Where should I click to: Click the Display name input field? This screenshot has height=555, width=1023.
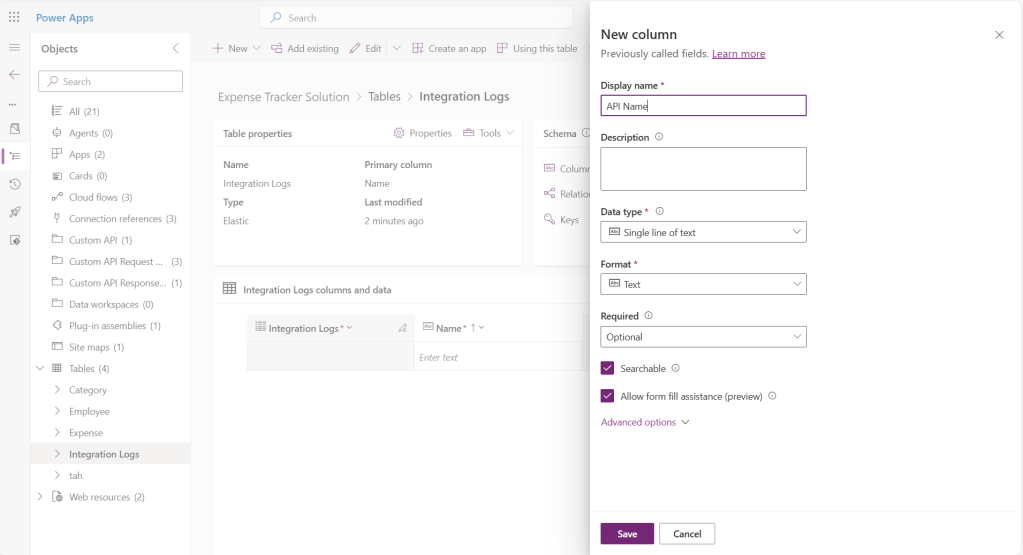pos(703,106)
